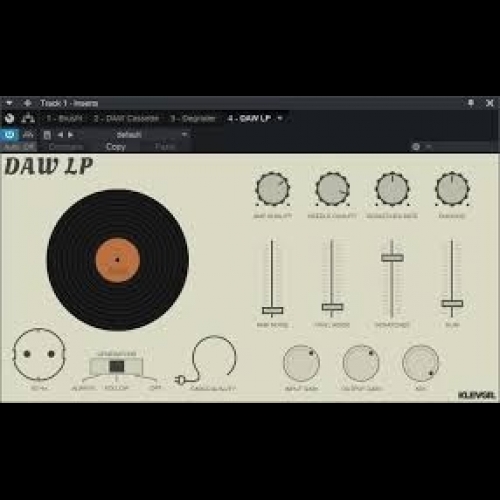Set Generation mode to Follow

[116, 388]
